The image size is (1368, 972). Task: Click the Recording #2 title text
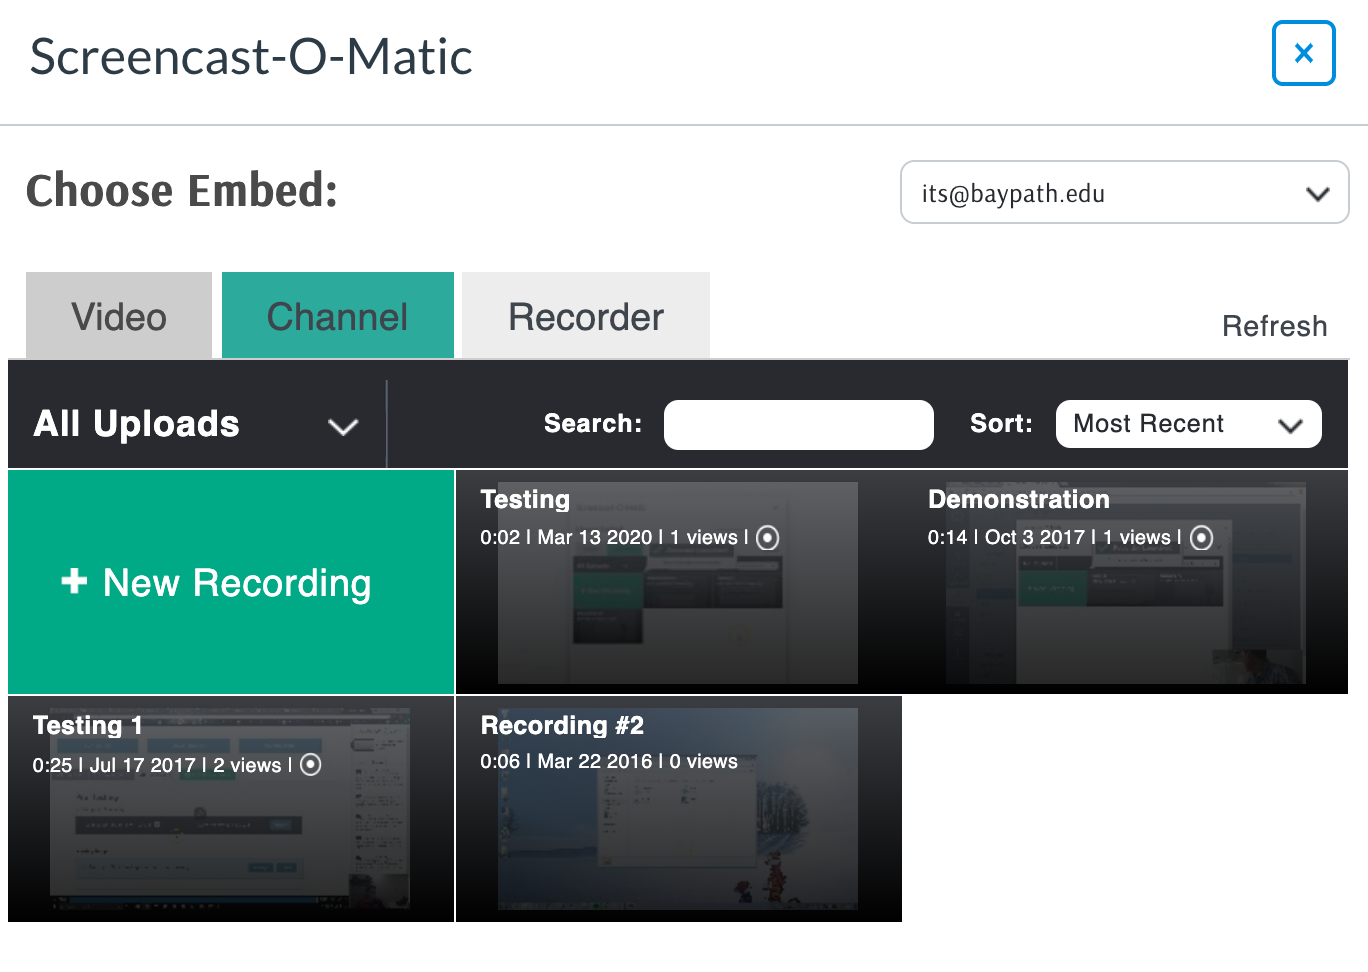click(x=562, y=725)
